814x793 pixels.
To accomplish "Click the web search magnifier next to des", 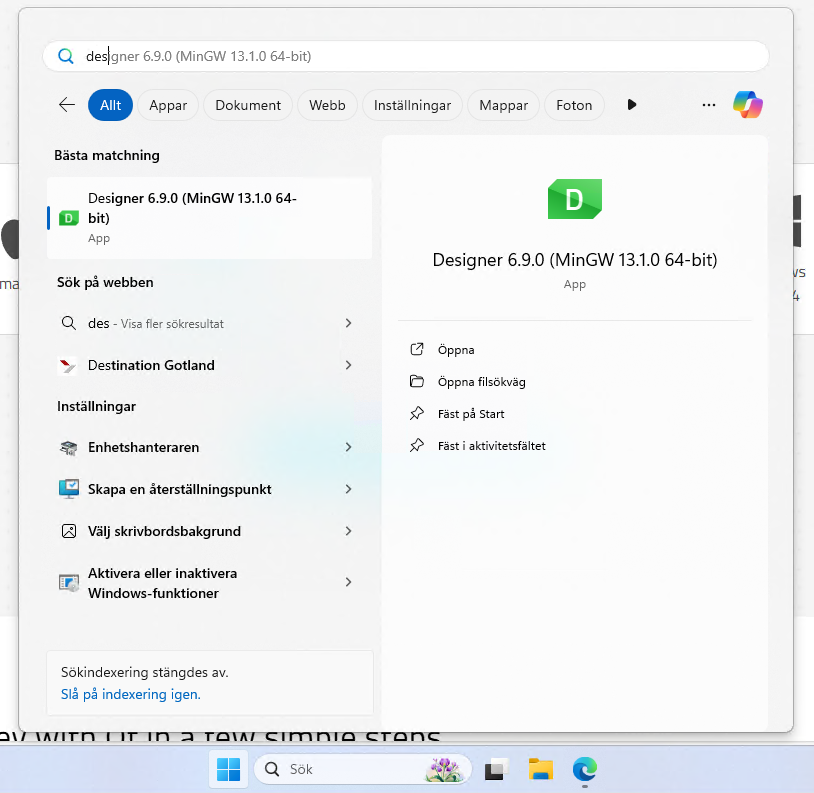I will coord(69,323).
